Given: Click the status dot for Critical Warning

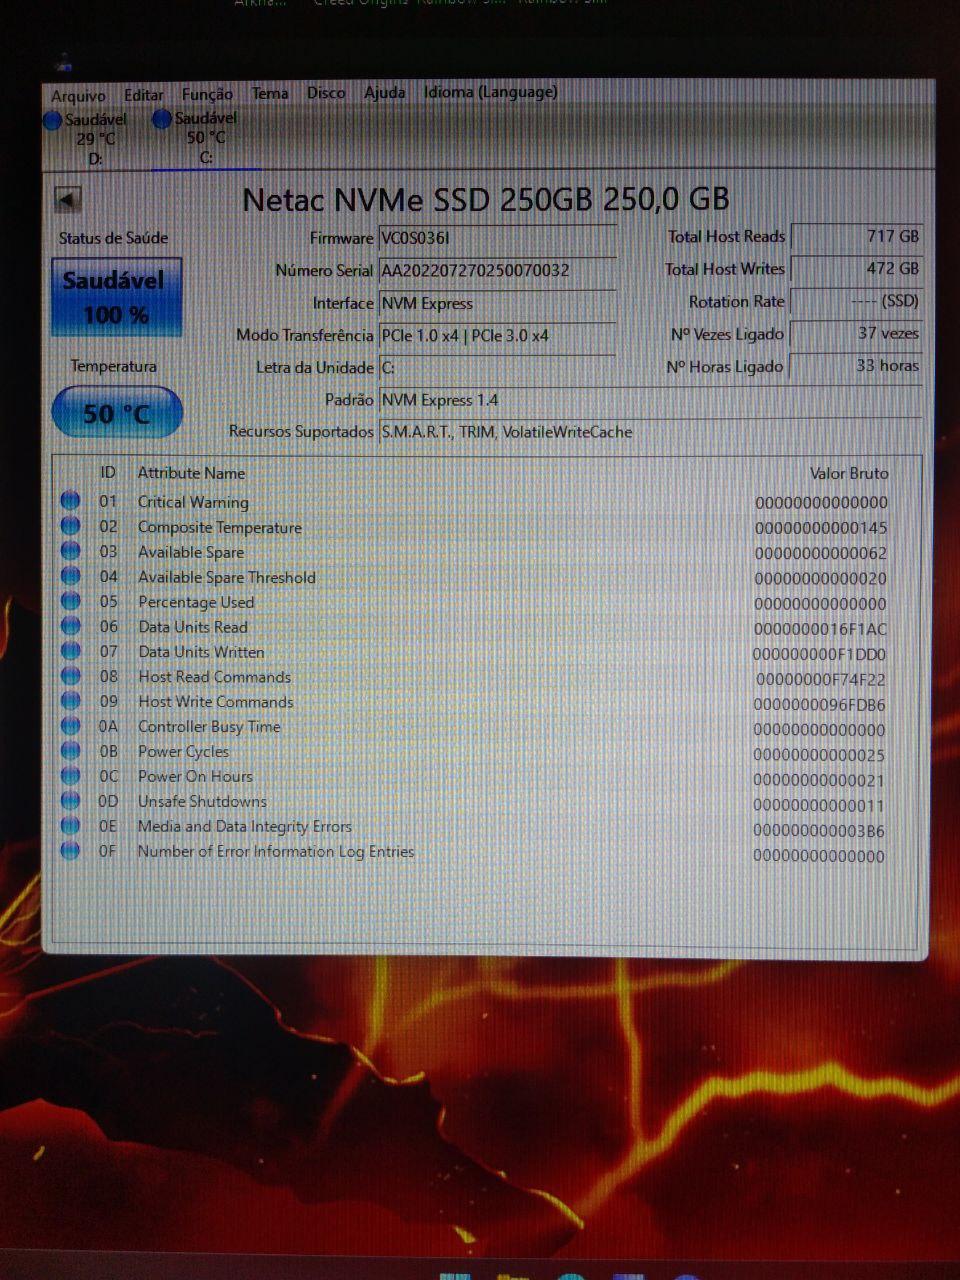Looking at the screenshot, I should click(70, 501).
